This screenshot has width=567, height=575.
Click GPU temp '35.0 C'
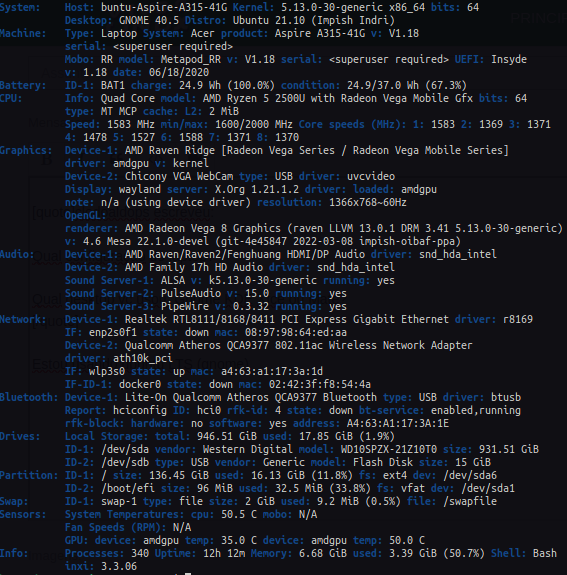tap(239, 541)
